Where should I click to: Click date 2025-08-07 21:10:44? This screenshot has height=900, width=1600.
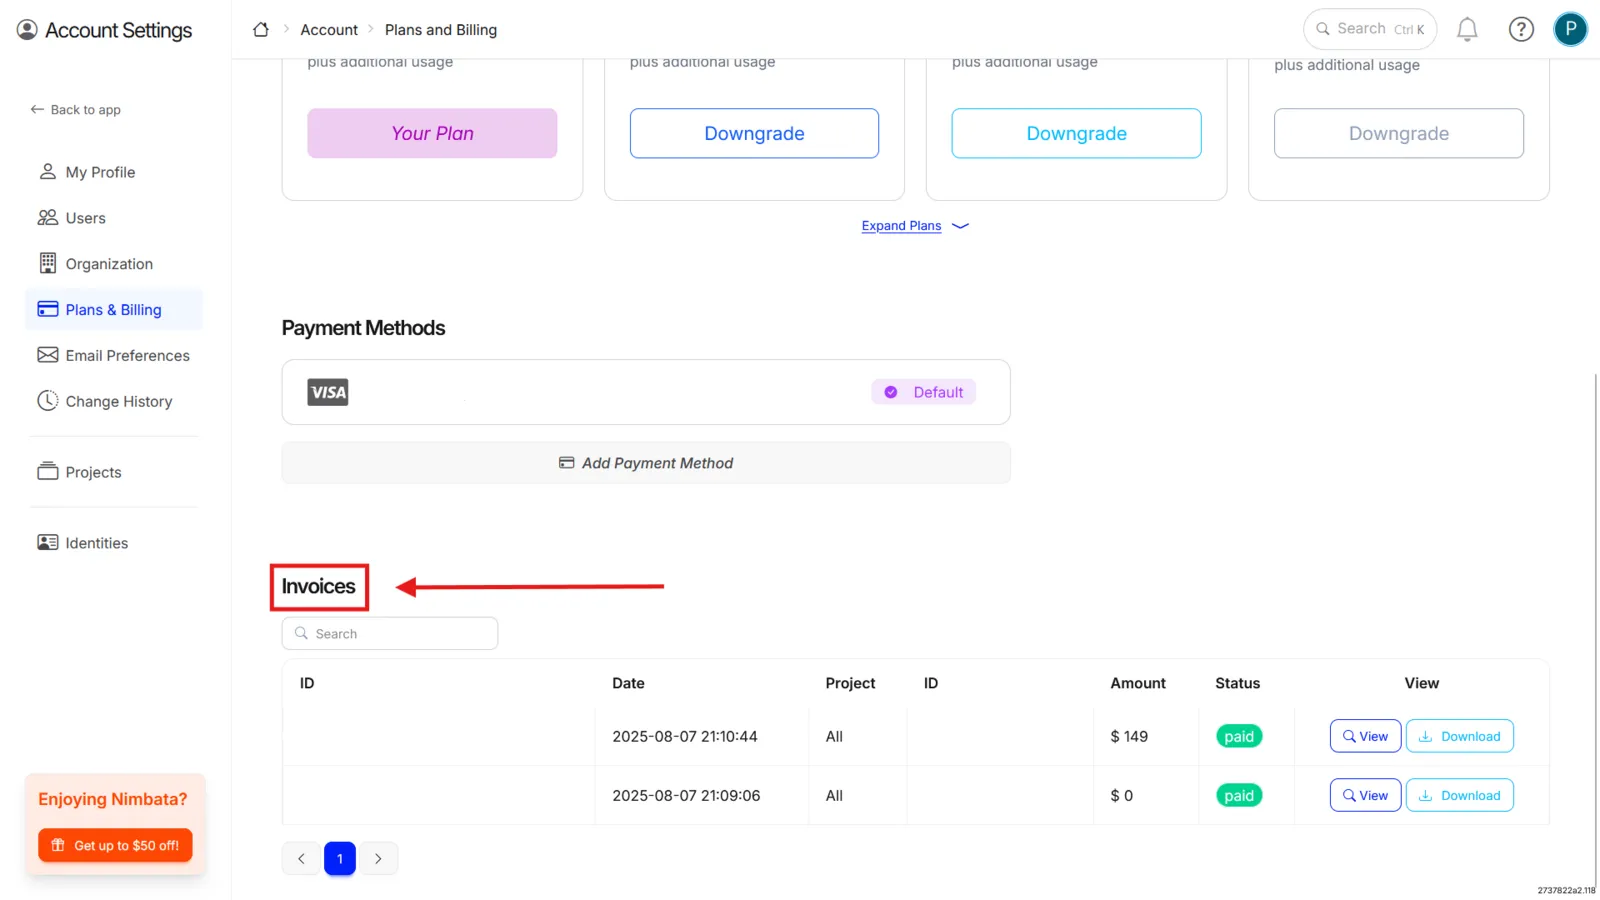pyautogui.click(x=685, y=736)
